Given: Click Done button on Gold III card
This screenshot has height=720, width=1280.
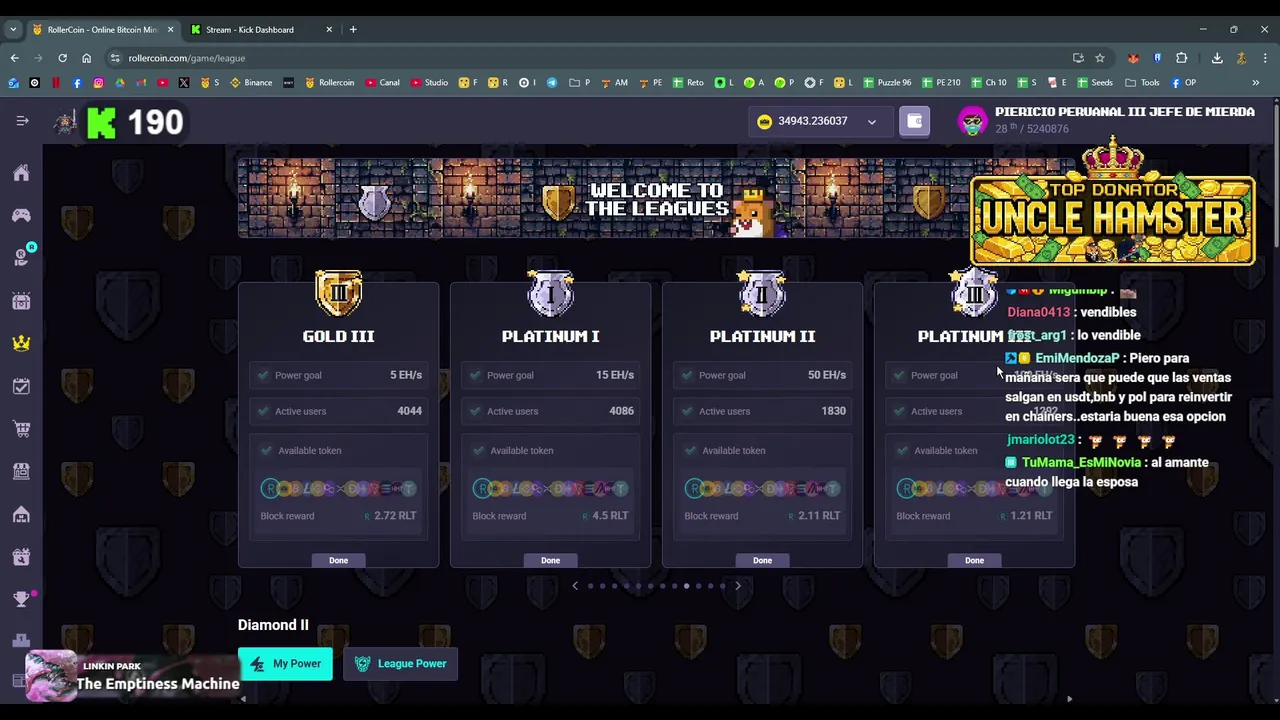Looking at the screenshot, I should pyautogui.click(x=338, y=560).
